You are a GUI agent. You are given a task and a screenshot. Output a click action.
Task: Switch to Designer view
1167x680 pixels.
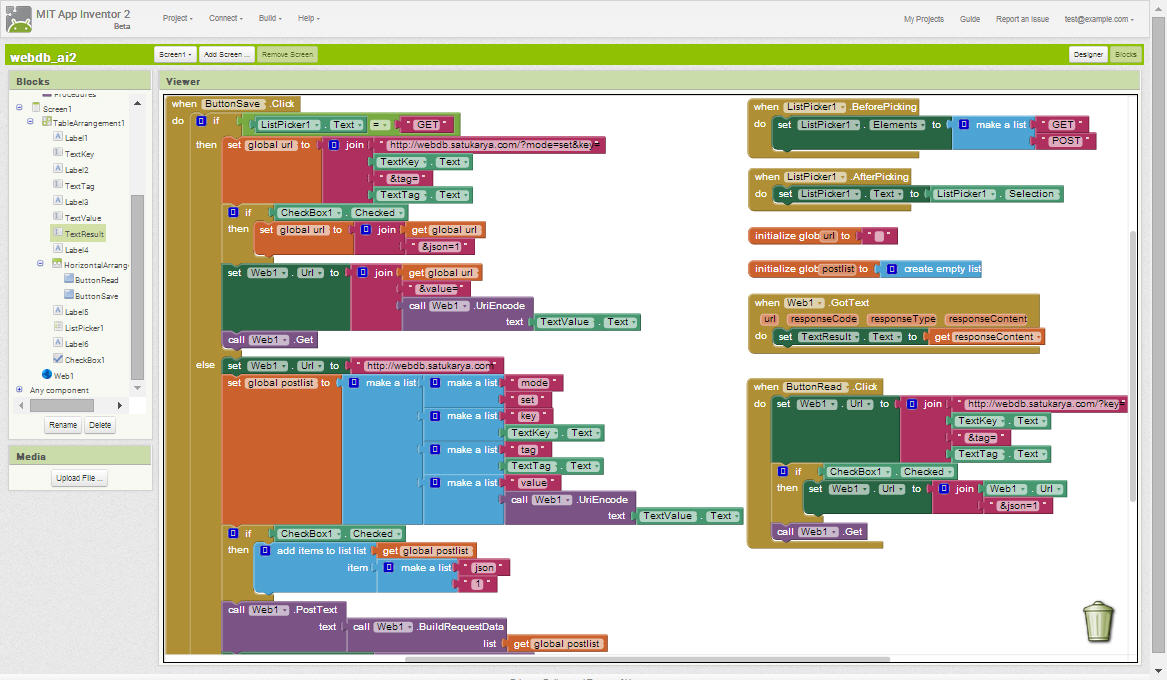(x=1087, y=54)
